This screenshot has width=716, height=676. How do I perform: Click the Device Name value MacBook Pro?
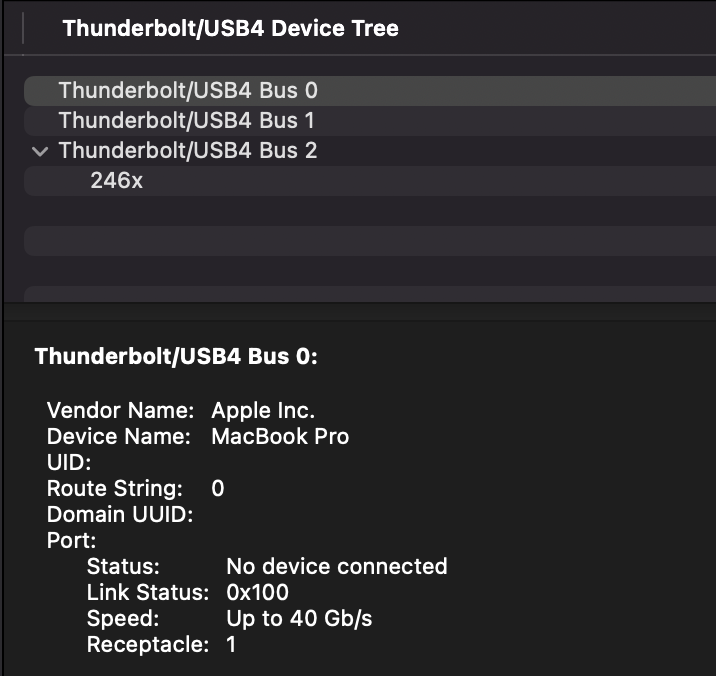tap(280, 437)
